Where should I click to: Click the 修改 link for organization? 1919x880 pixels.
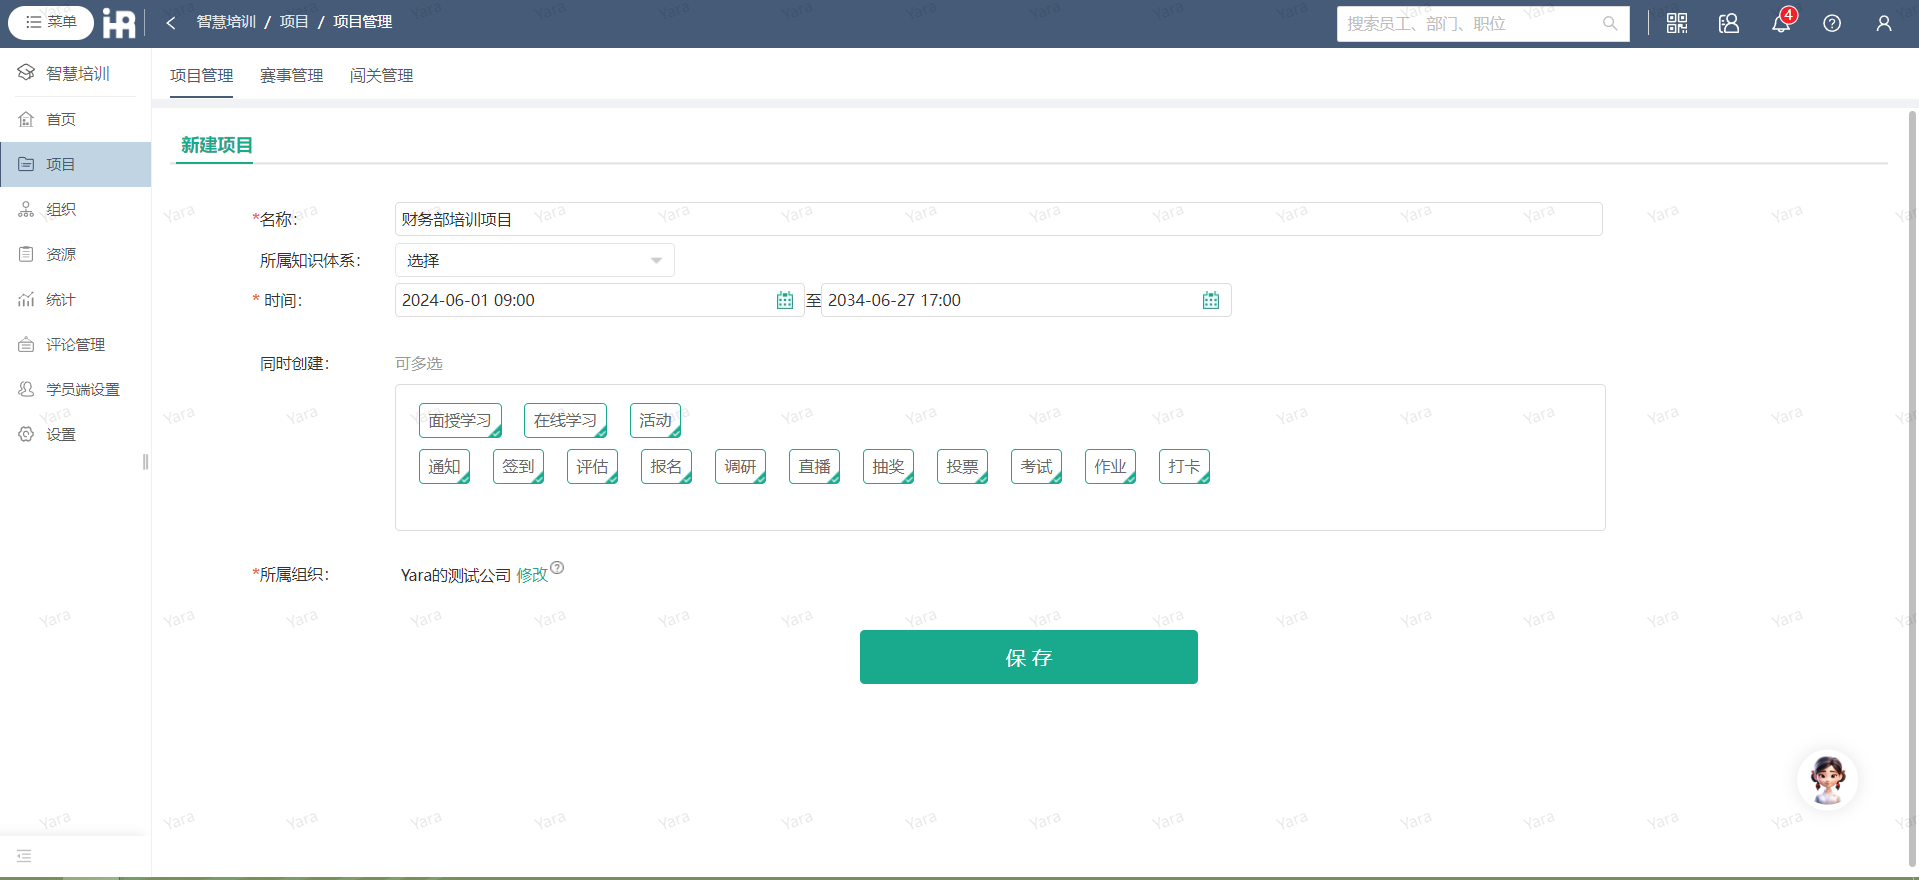tap(531, 575)
